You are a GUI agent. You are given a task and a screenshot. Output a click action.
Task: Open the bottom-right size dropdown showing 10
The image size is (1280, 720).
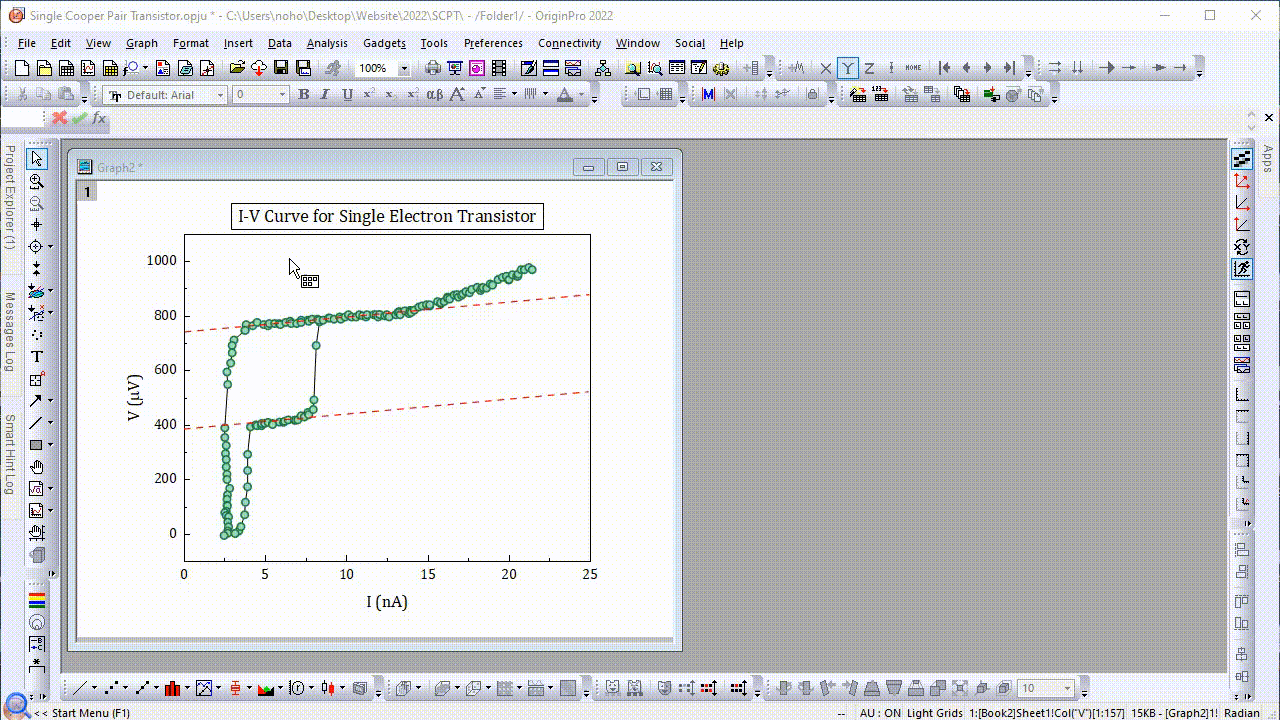point(1069,688)
